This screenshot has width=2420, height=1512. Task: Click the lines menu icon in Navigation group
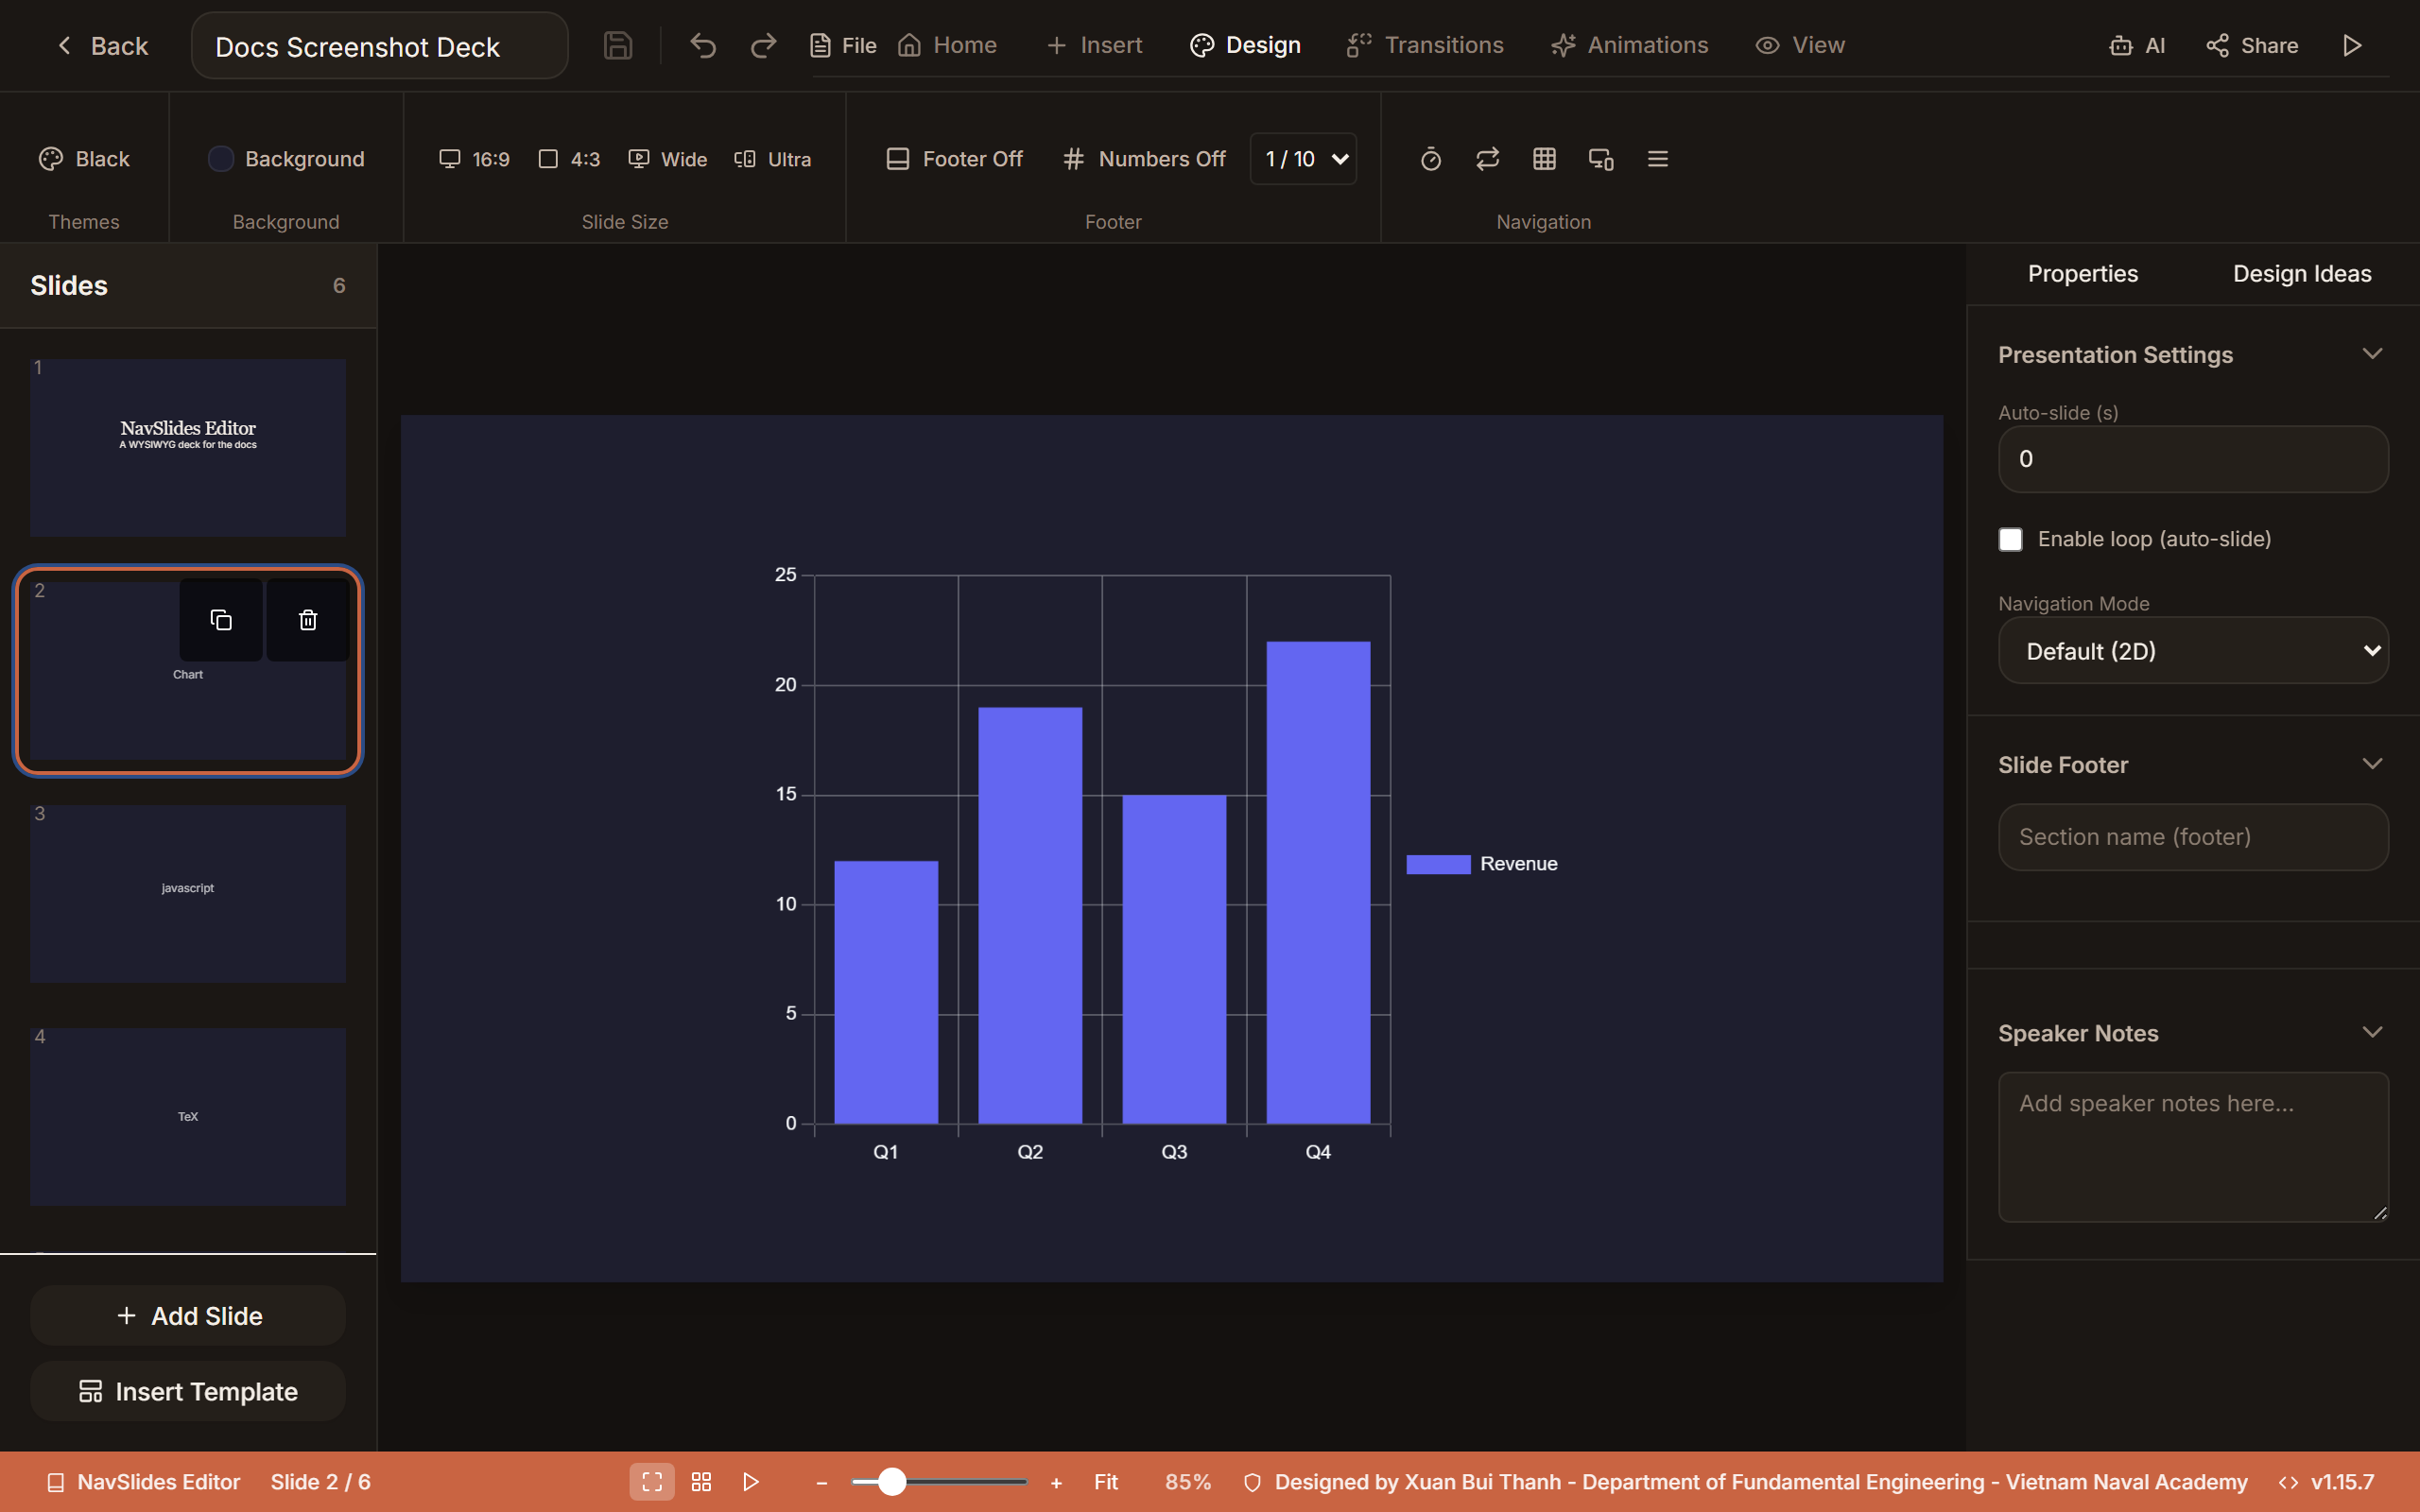(x=1657, y=159)
